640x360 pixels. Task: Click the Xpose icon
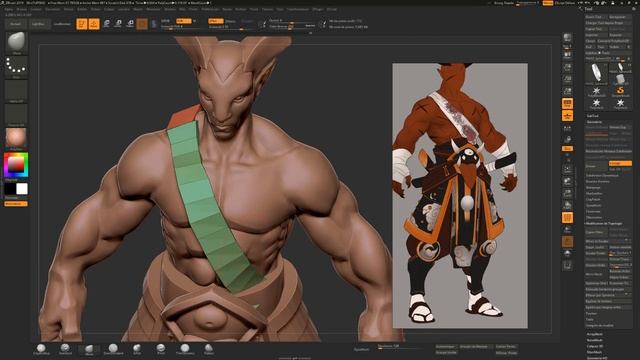tap(567, 266)
